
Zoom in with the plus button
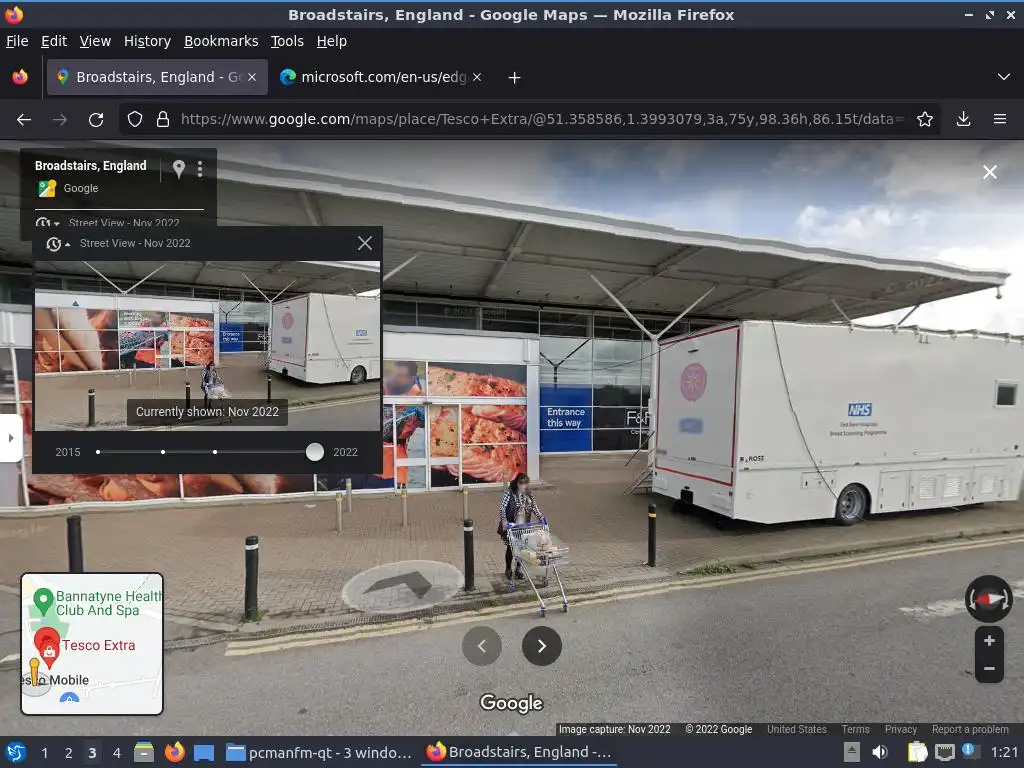click(989, 641)
